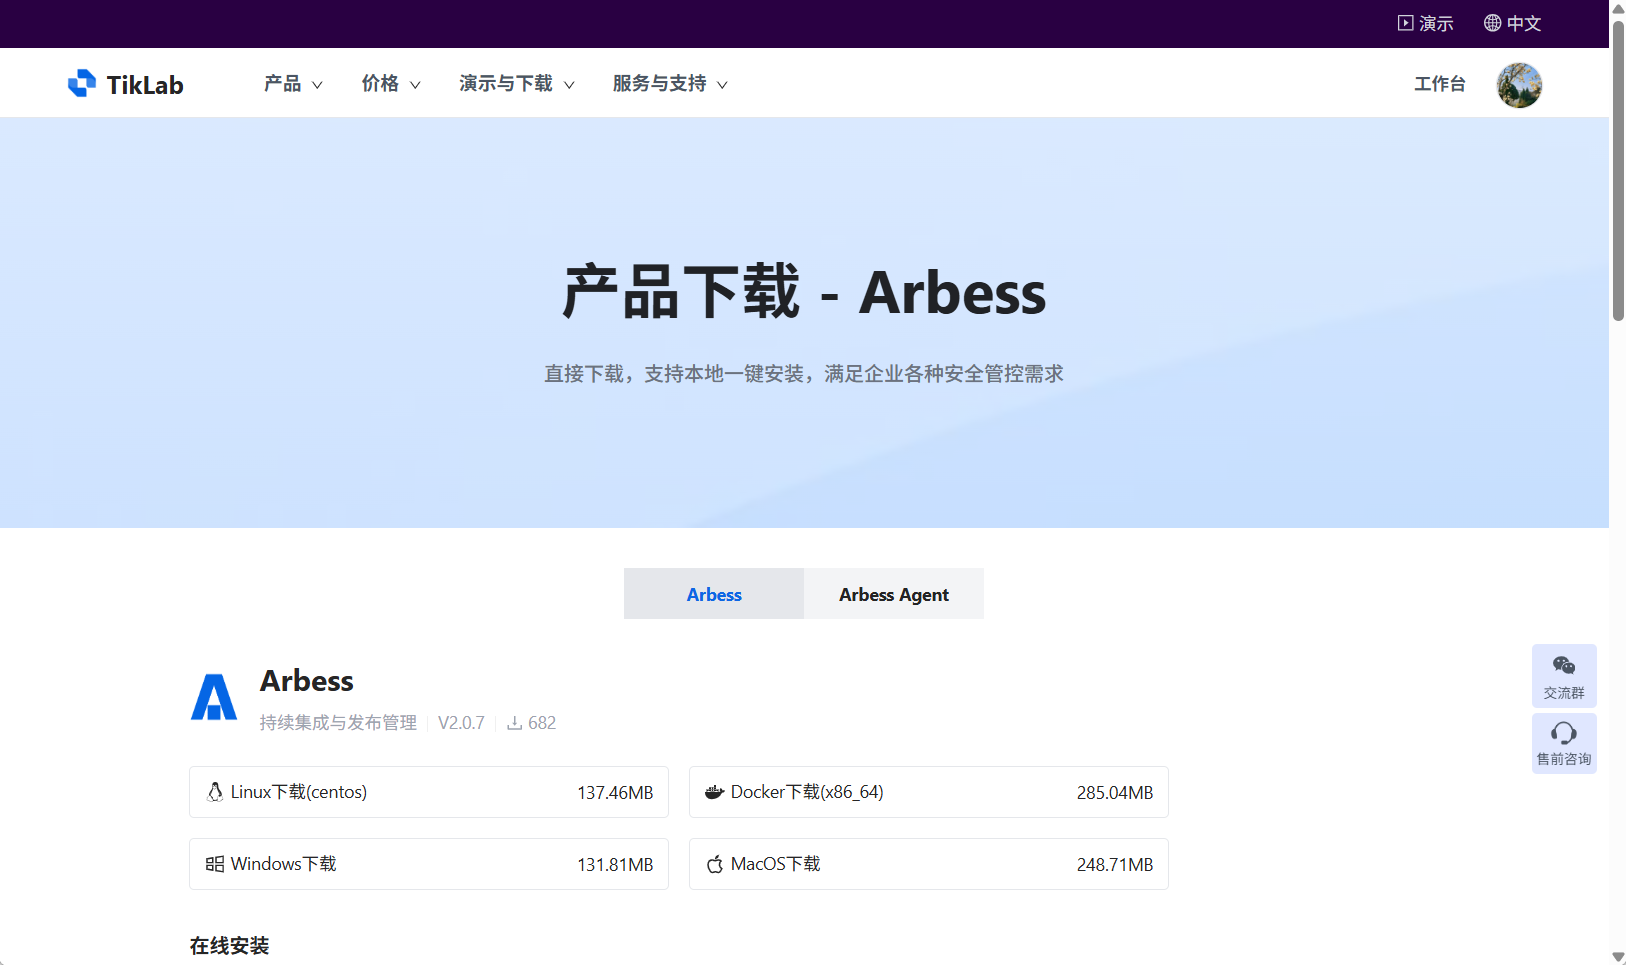Click the Arbess blue product logo

tap(213, 697)
